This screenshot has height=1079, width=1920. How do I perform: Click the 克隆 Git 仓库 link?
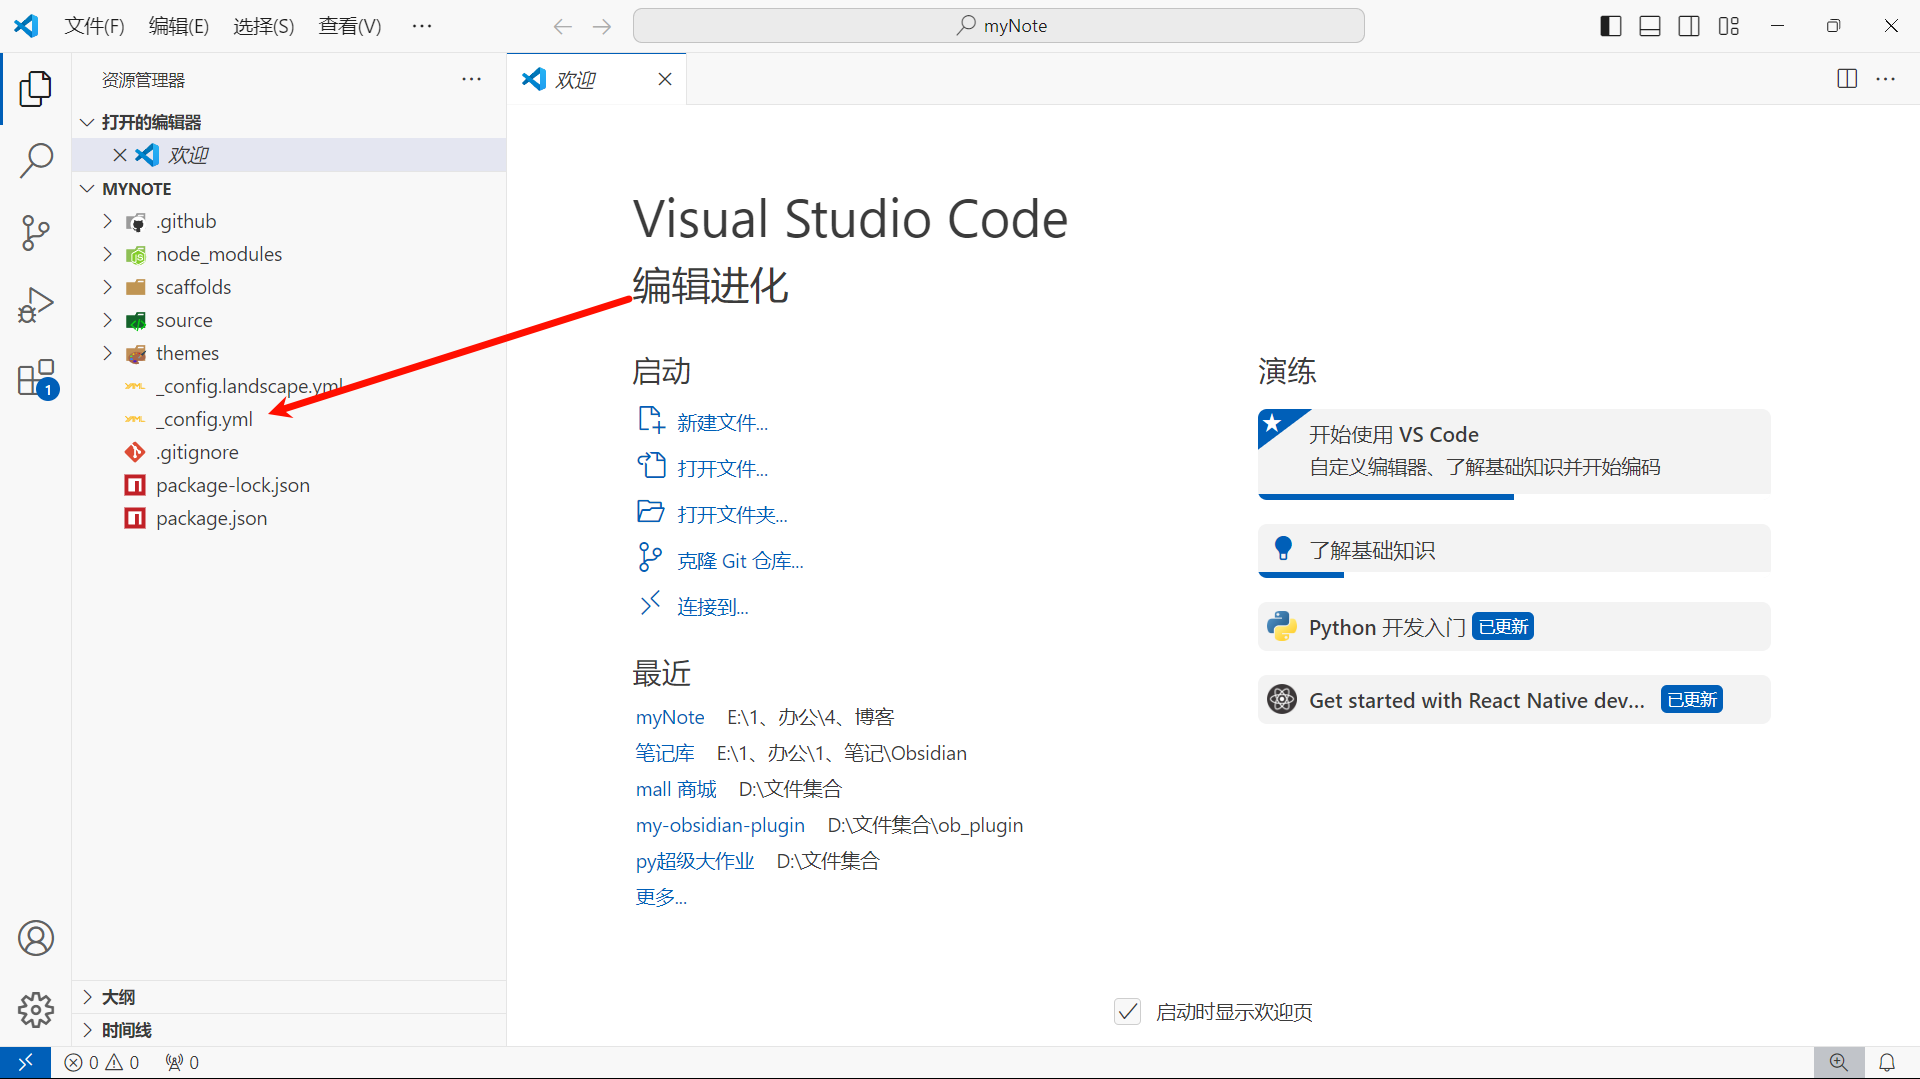coord(739,561)
